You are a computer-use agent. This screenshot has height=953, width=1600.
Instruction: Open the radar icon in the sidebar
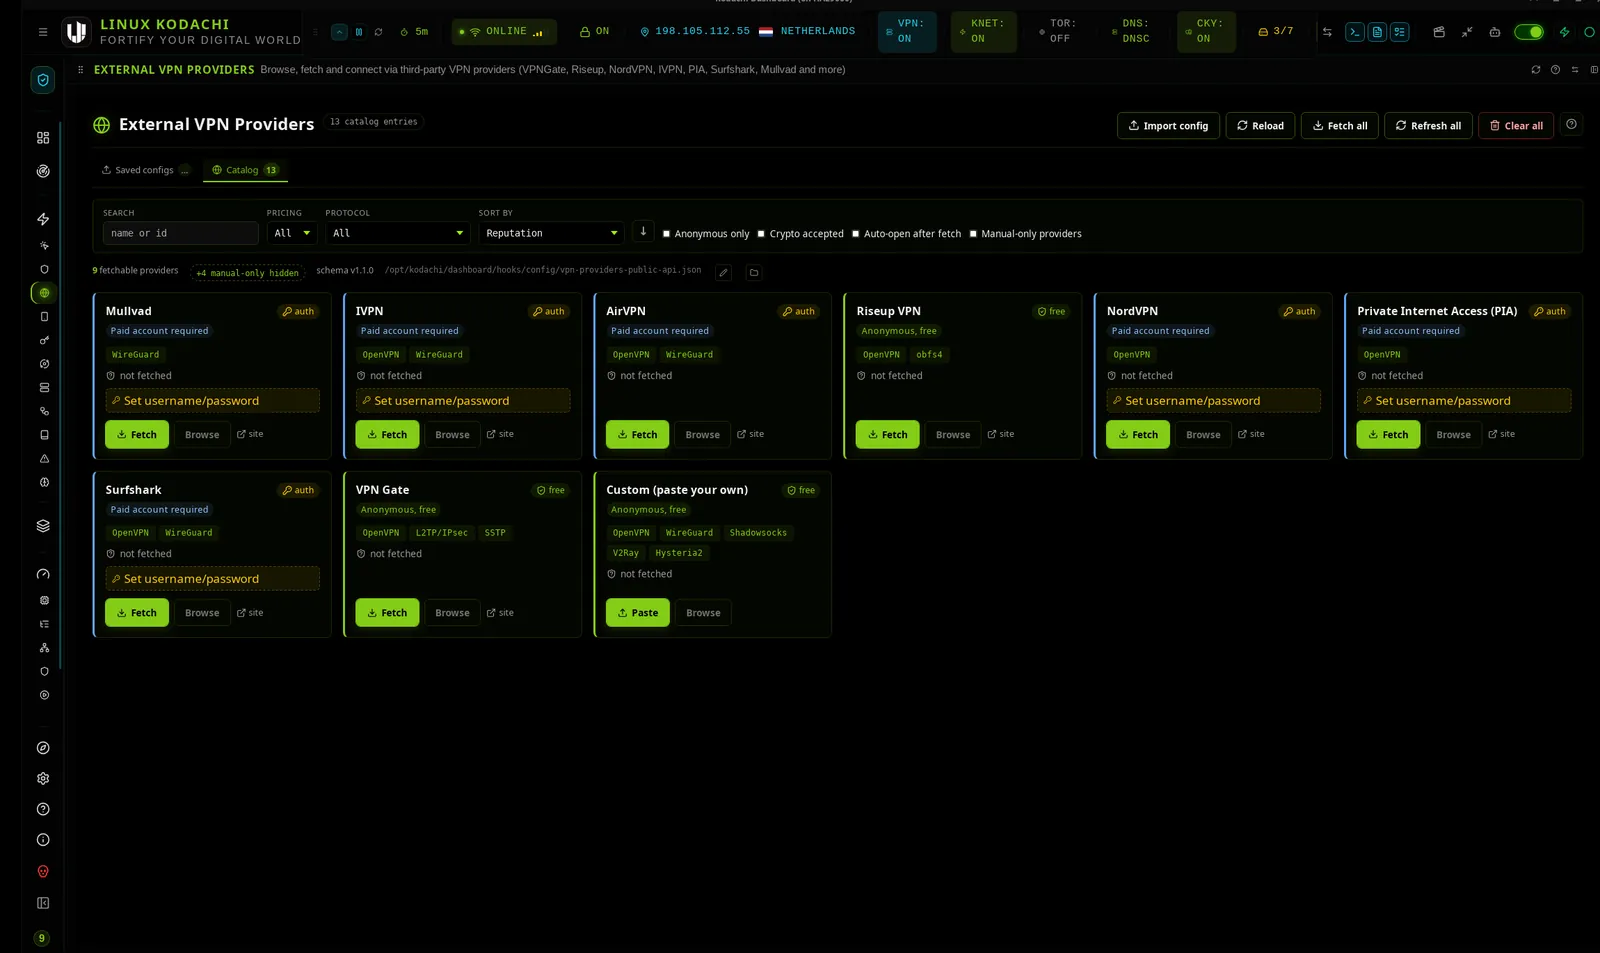click(x=43, y=171)
